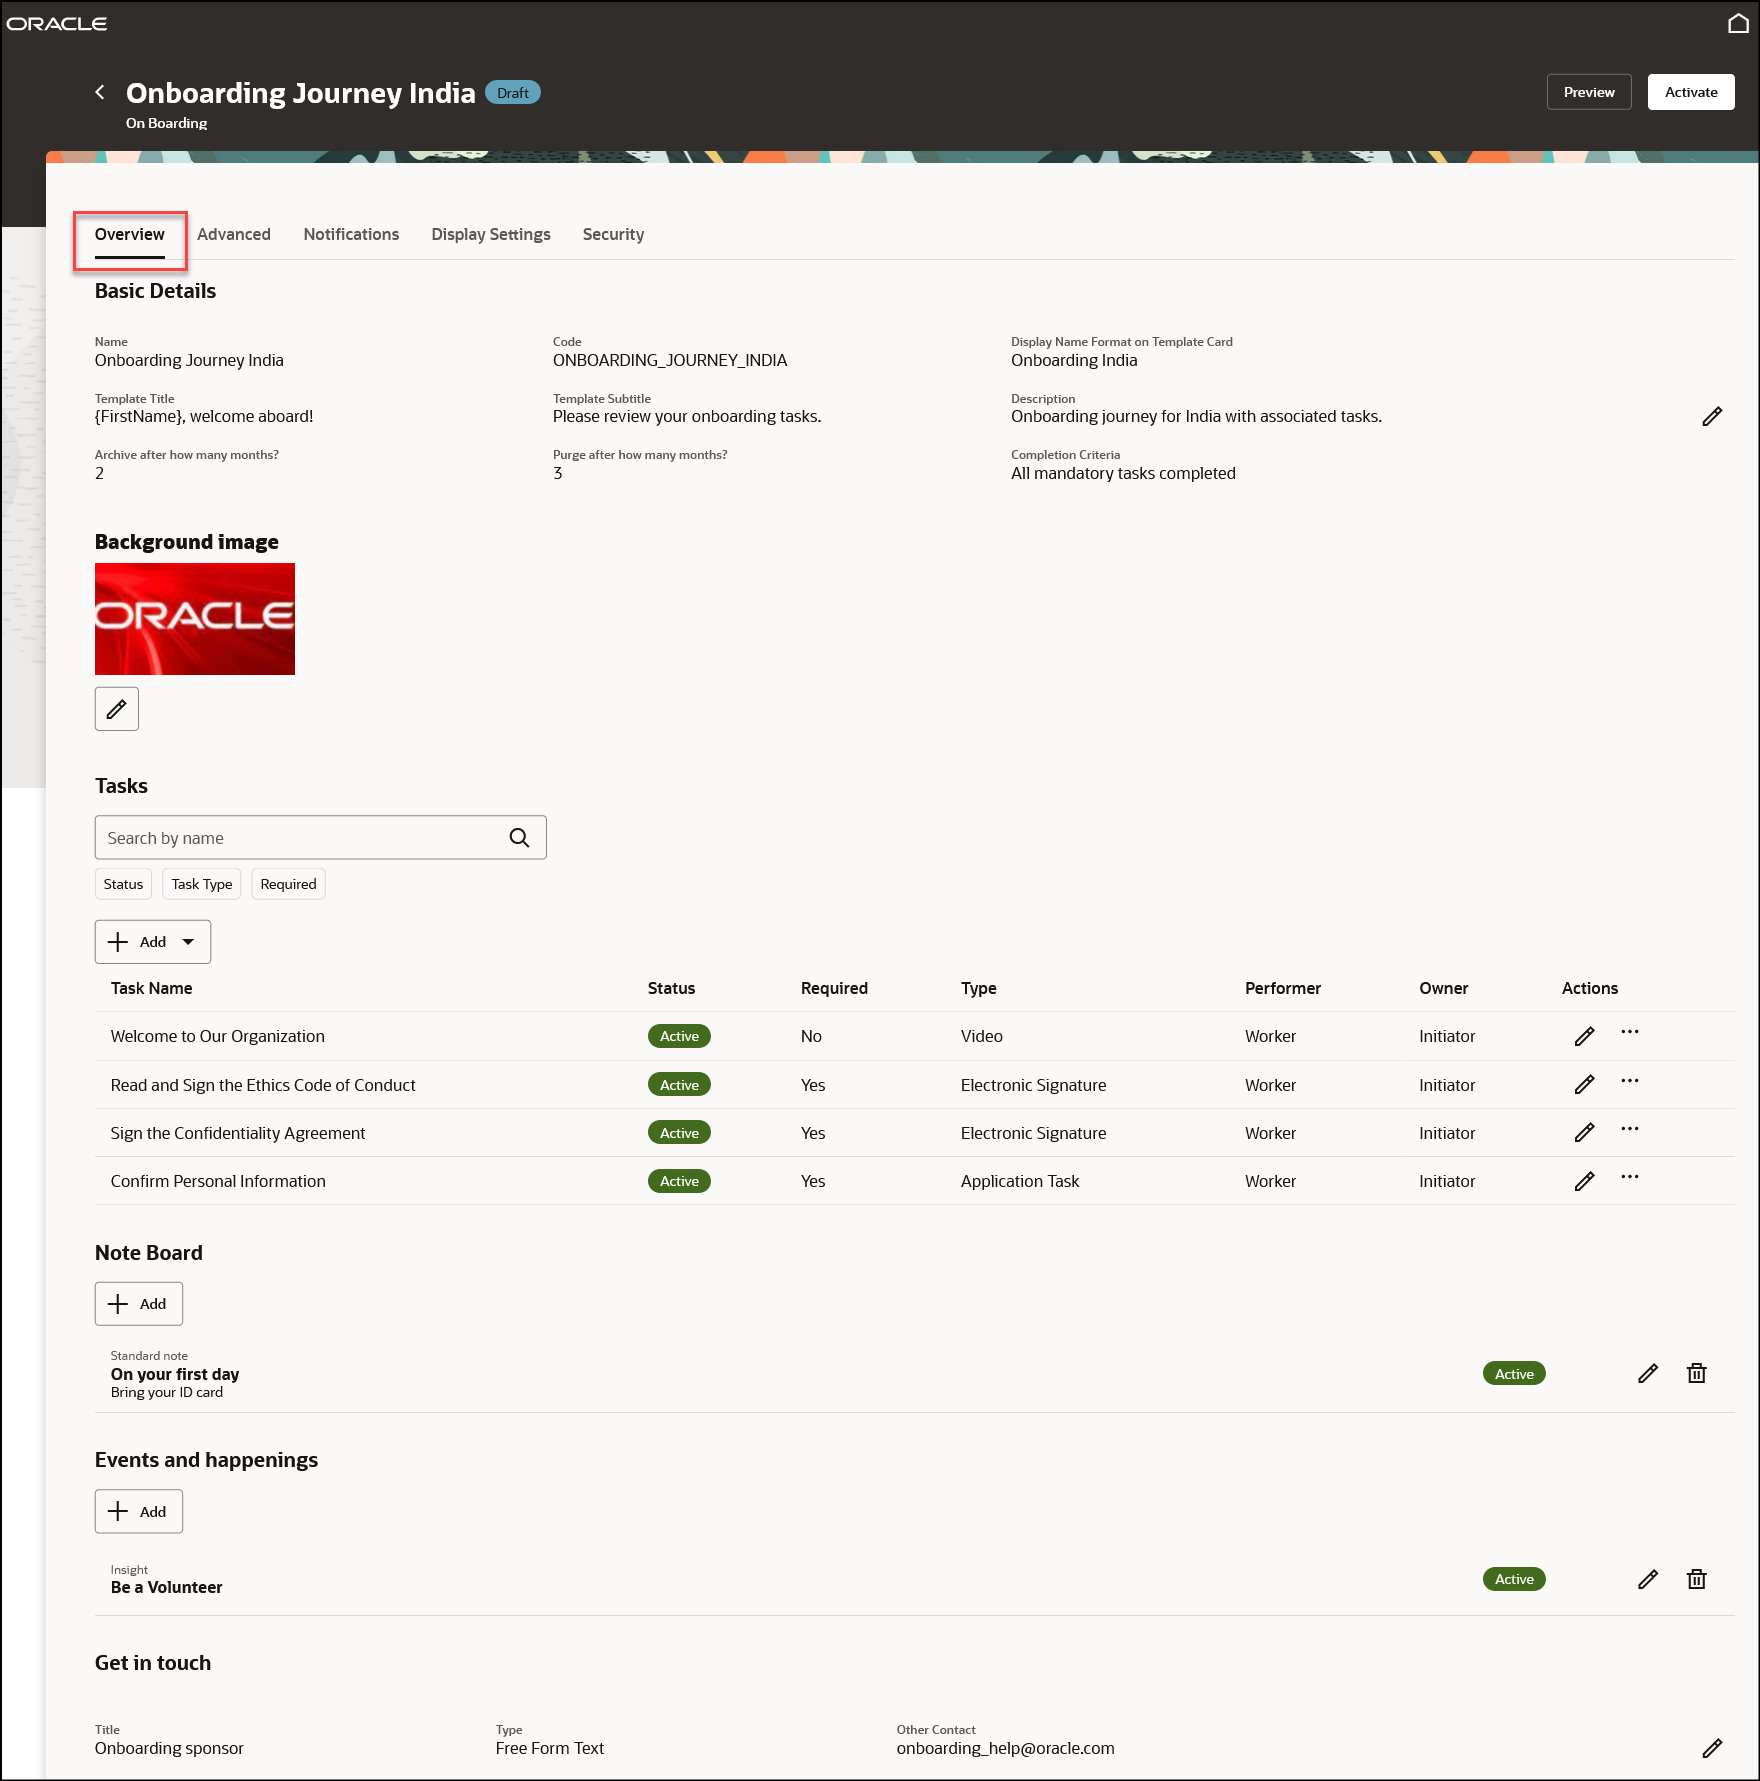This screenshot has width=1760, height=1781.
Task: Edit the On your first day note
Action: click(x=1648, y=1373)
